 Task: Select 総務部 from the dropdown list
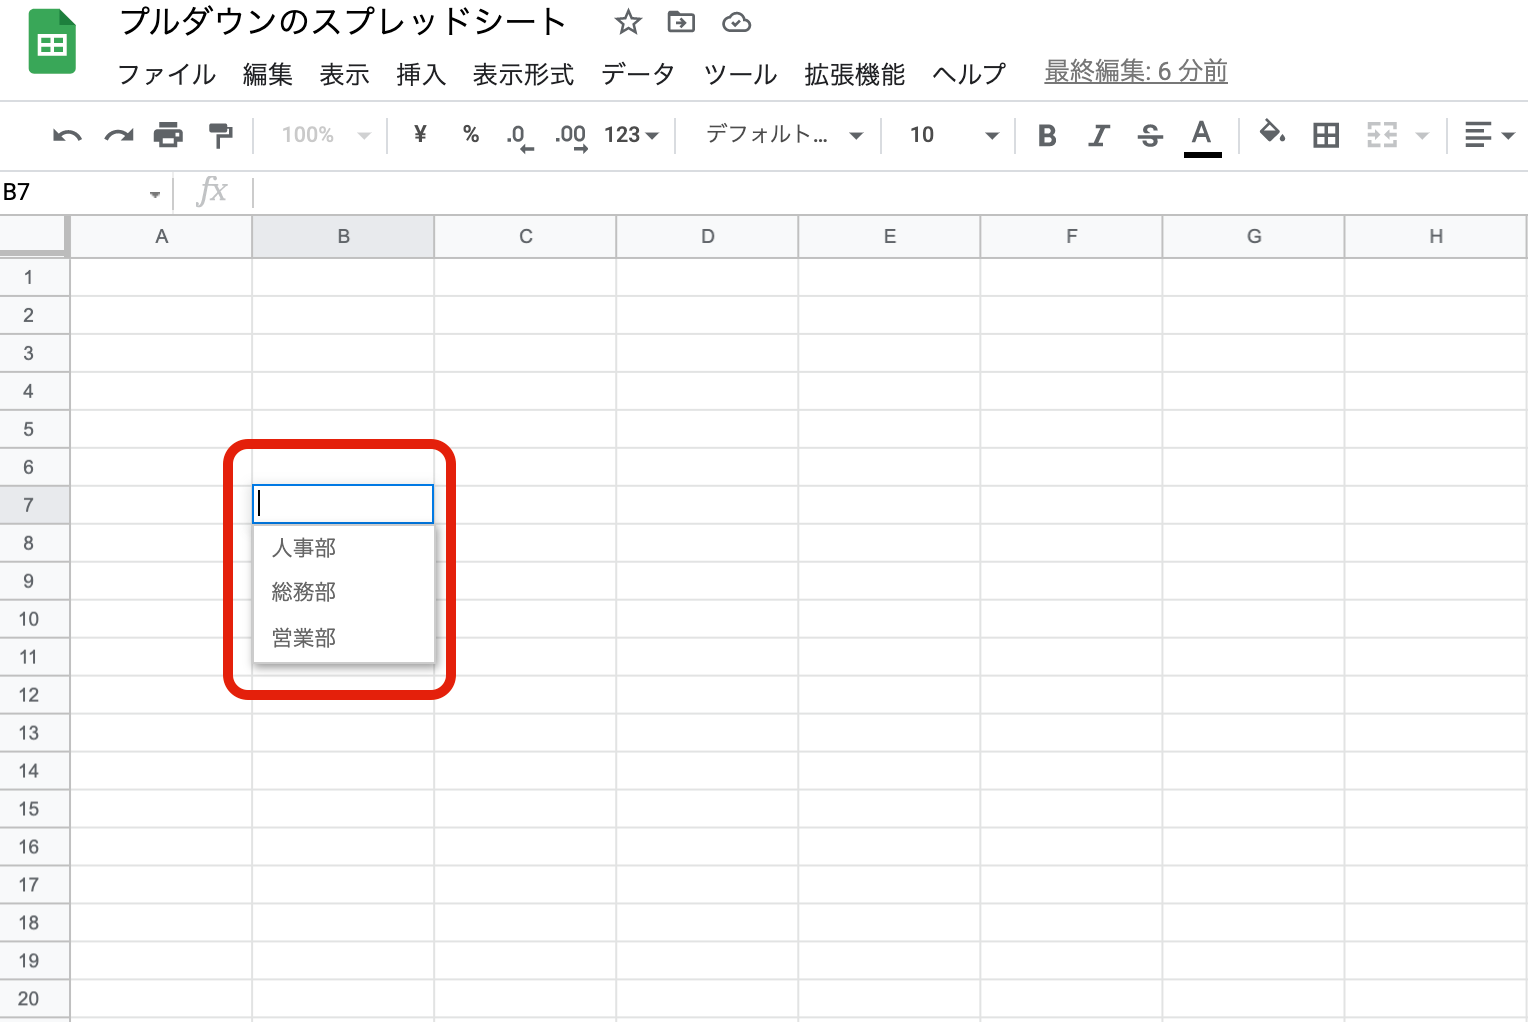pyautogui.click(x=344, y=592)
